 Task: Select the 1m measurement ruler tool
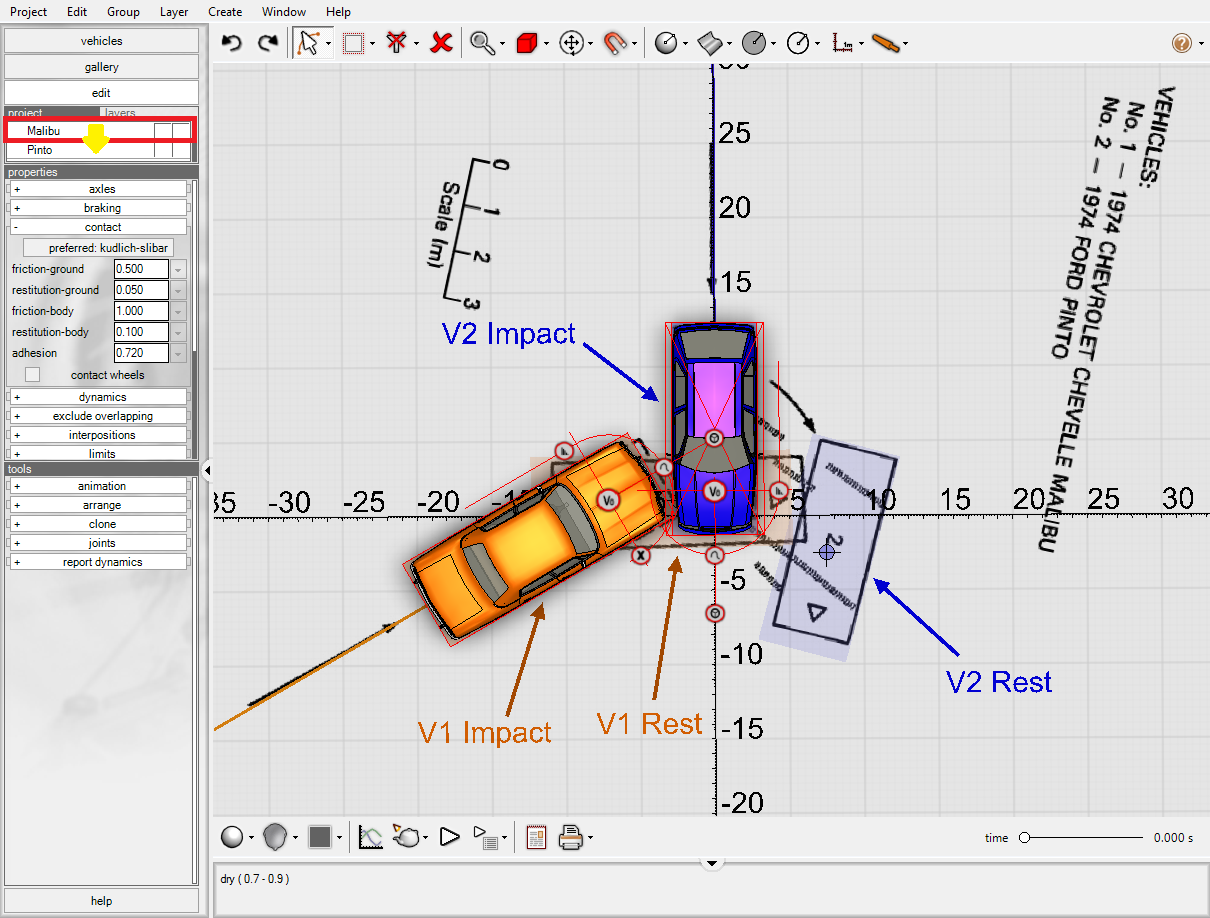843,43
